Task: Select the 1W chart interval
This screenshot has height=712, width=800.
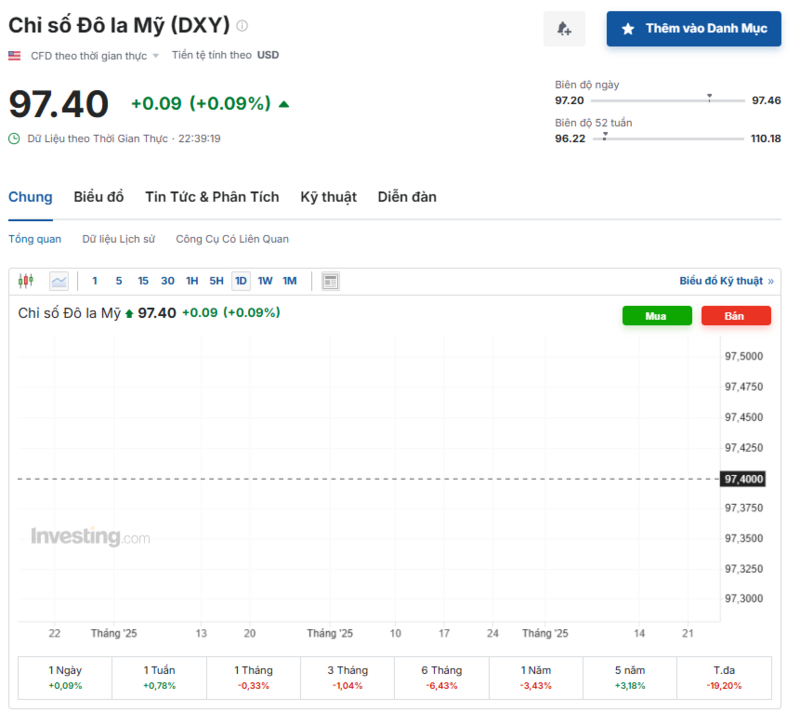Action: [x=265, y=281]
